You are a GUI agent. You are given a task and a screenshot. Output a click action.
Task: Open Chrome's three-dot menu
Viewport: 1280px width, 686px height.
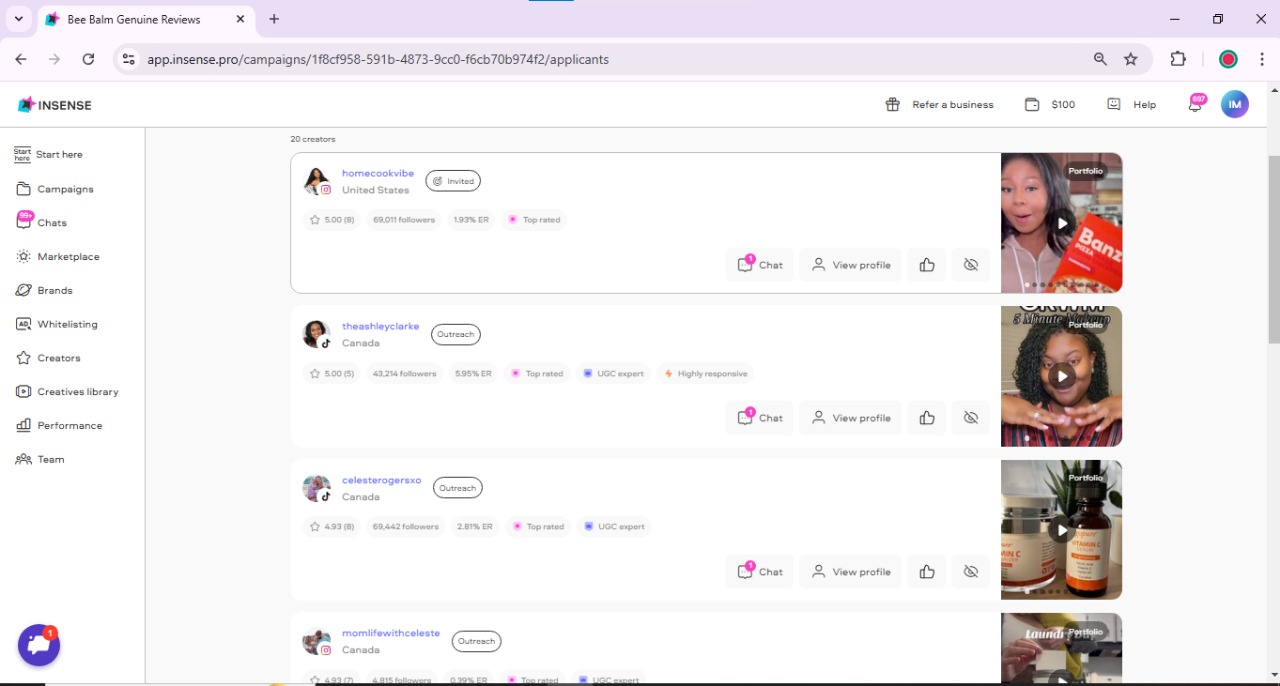1261,59
